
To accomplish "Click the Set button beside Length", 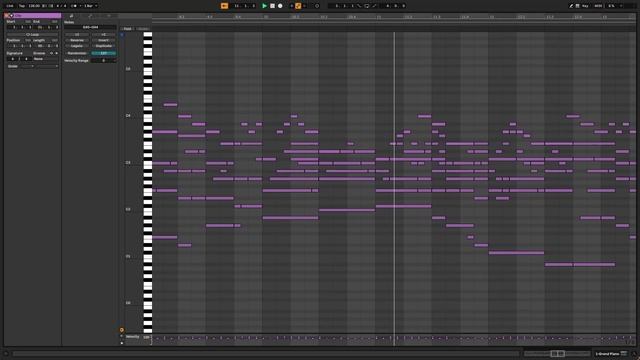I will coord(54,40).
